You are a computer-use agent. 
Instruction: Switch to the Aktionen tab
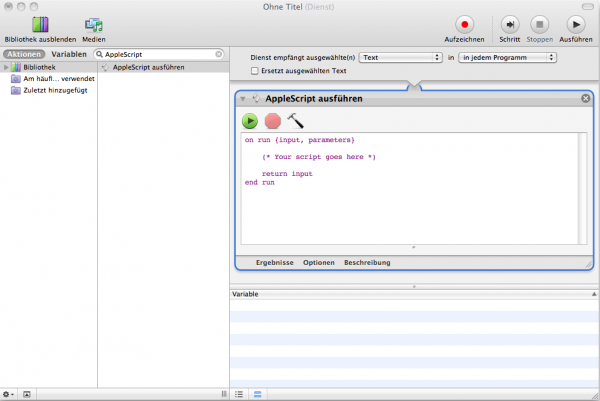[24, 54]
